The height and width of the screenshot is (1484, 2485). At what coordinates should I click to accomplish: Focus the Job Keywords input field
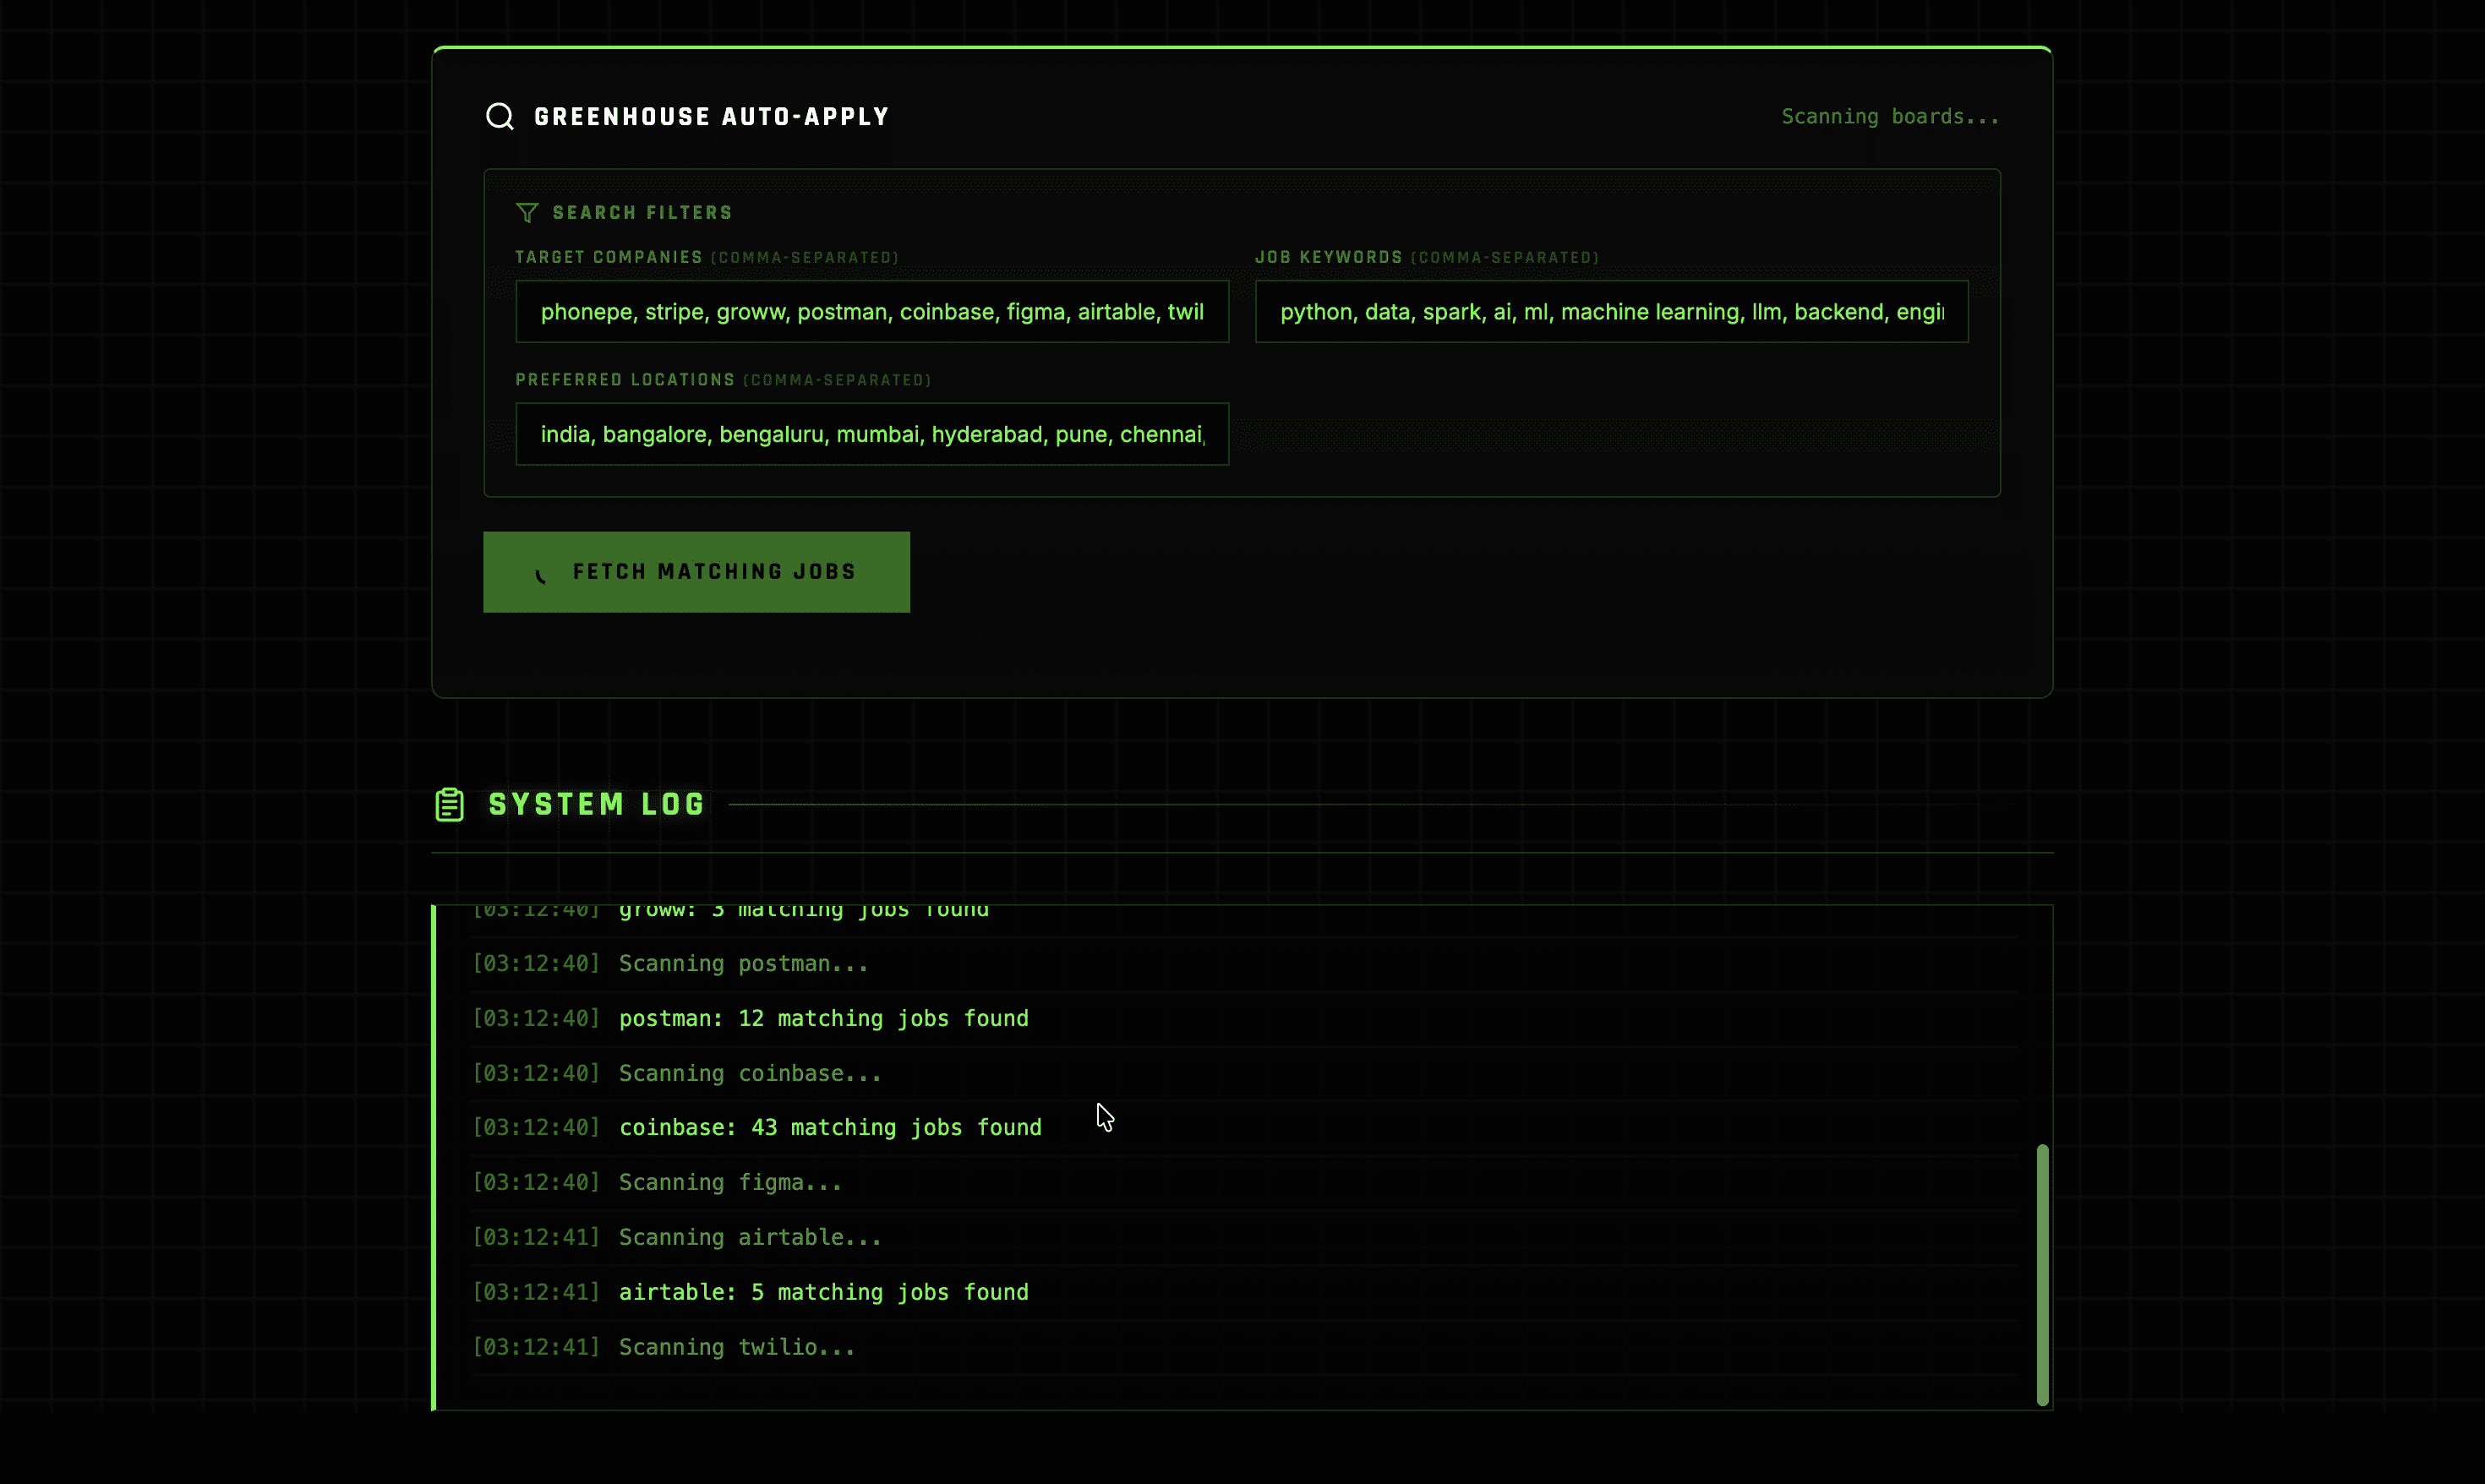click(x=1611, y=312)
